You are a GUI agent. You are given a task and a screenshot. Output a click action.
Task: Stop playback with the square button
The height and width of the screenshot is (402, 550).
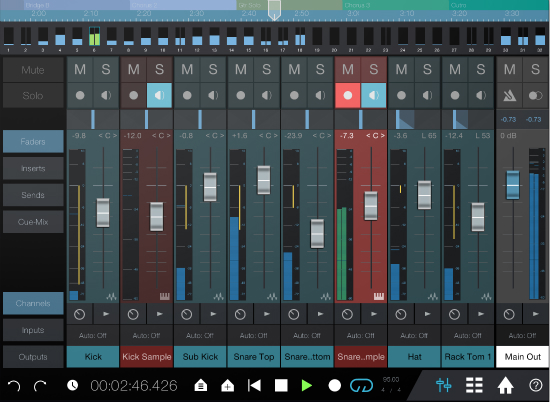click(x=281, y=386)
